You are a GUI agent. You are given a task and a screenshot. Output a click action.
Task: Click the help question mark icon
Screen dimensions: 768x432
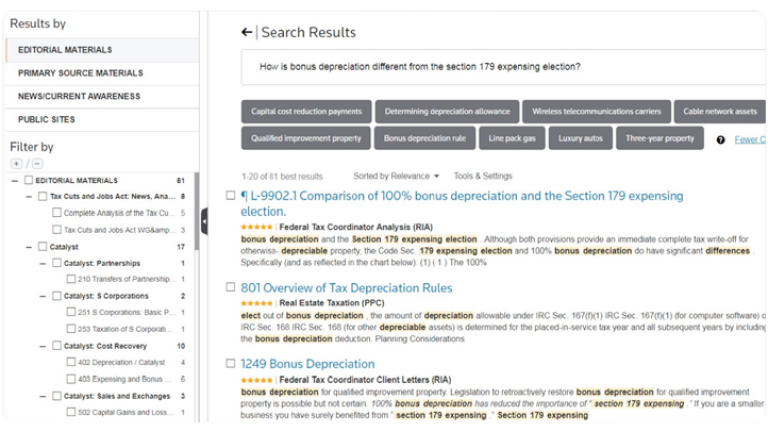click(x=720, y=140)
